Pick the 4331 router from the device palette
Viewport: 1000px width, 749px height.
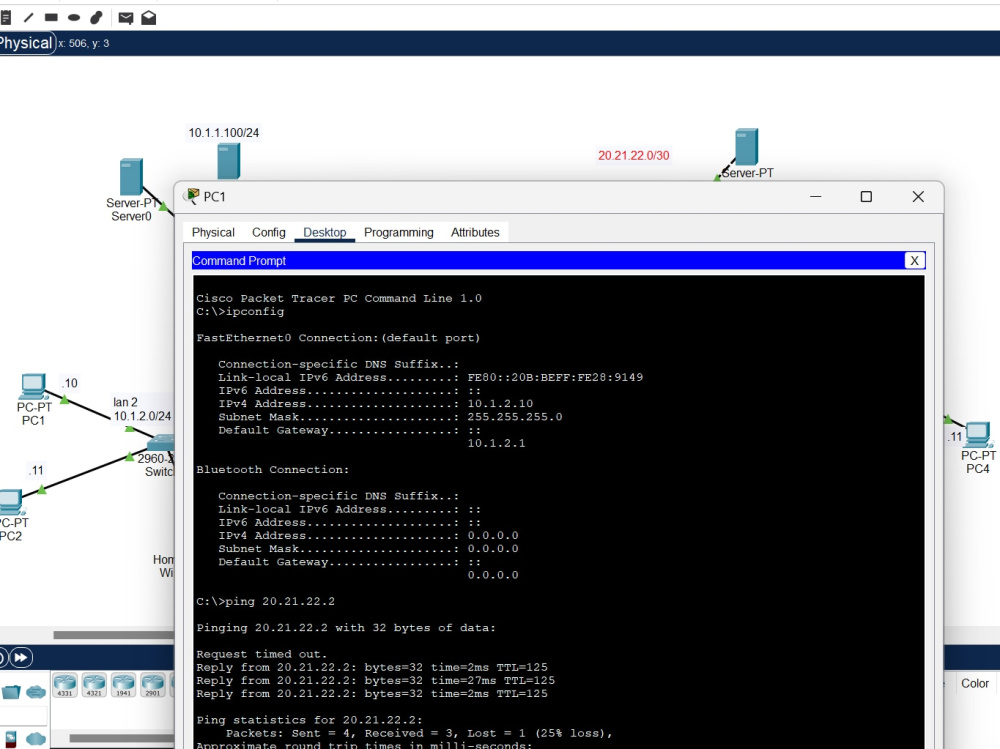pos(64,685)
